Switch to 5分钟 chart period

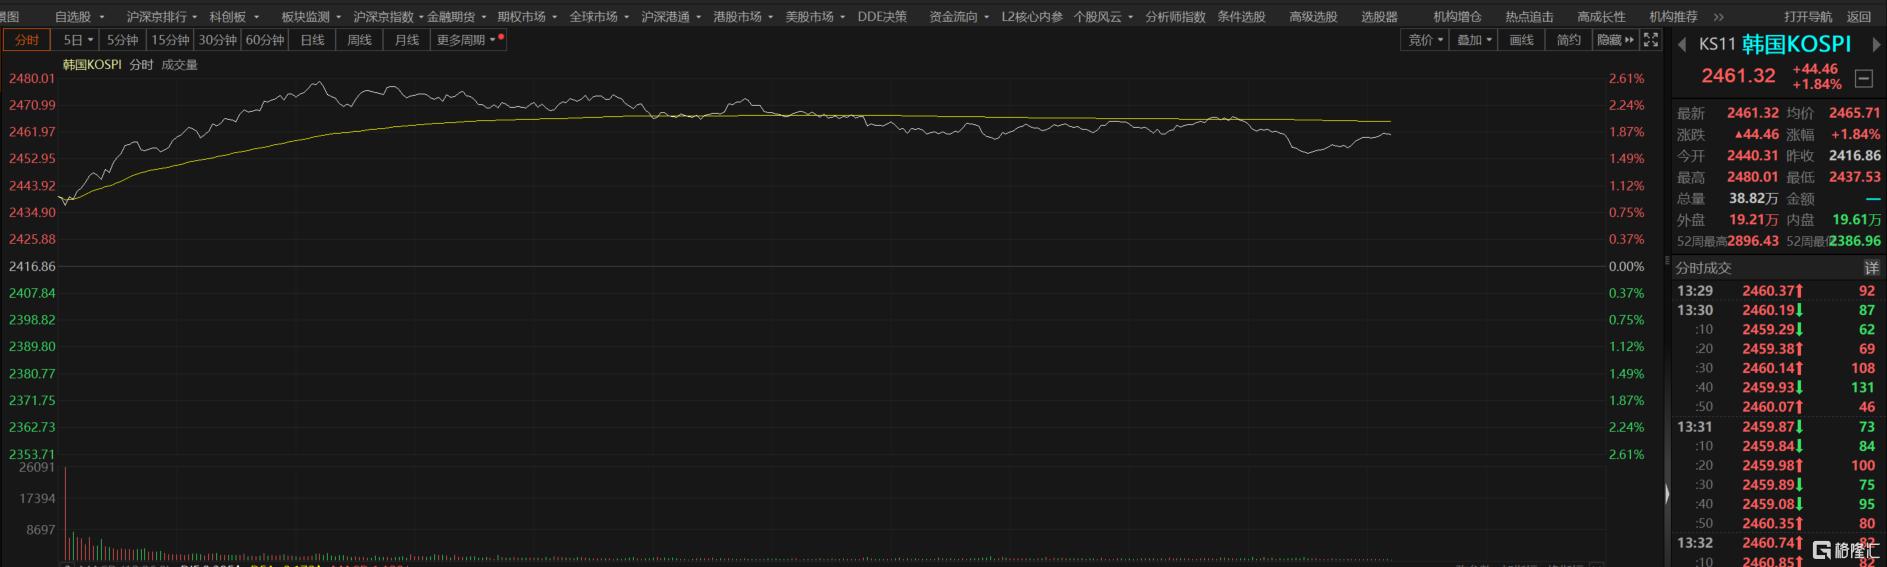coord(123,40)
